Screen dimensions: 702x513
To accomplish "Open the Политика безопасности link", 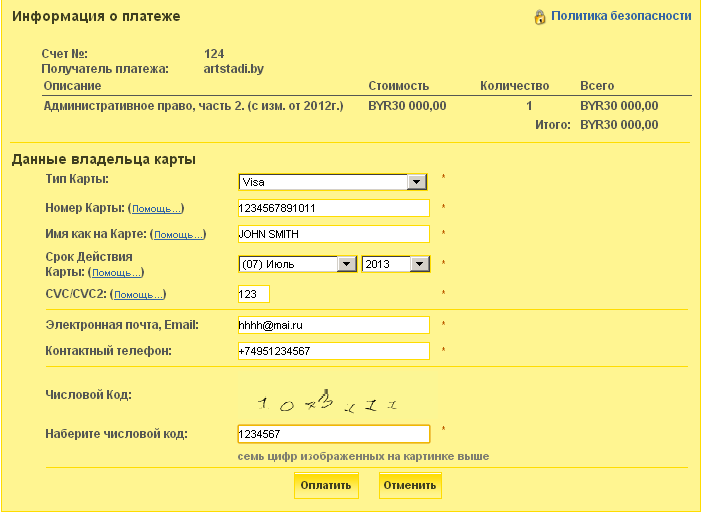I will (x=620, y=16).
